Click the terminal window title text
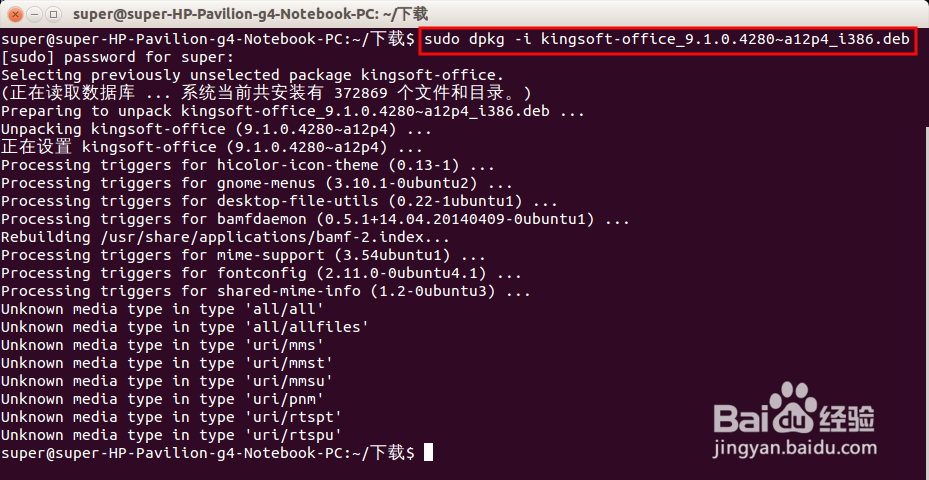This screenshot has height=480, width=929. tap(250, 13)
